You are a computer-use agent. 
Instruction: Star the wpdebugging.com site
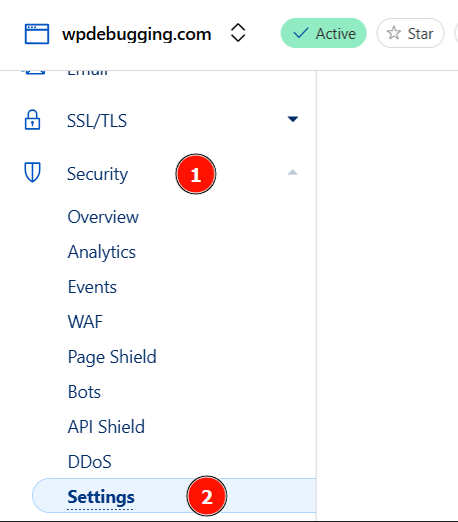[410, 33]
